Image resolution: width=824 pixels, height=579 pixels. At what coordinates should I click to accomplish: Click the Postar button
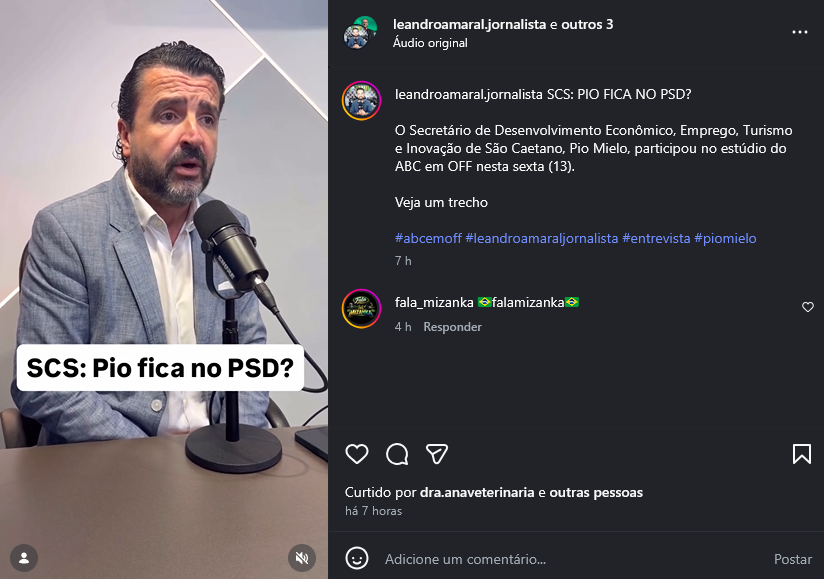point(792,559)
